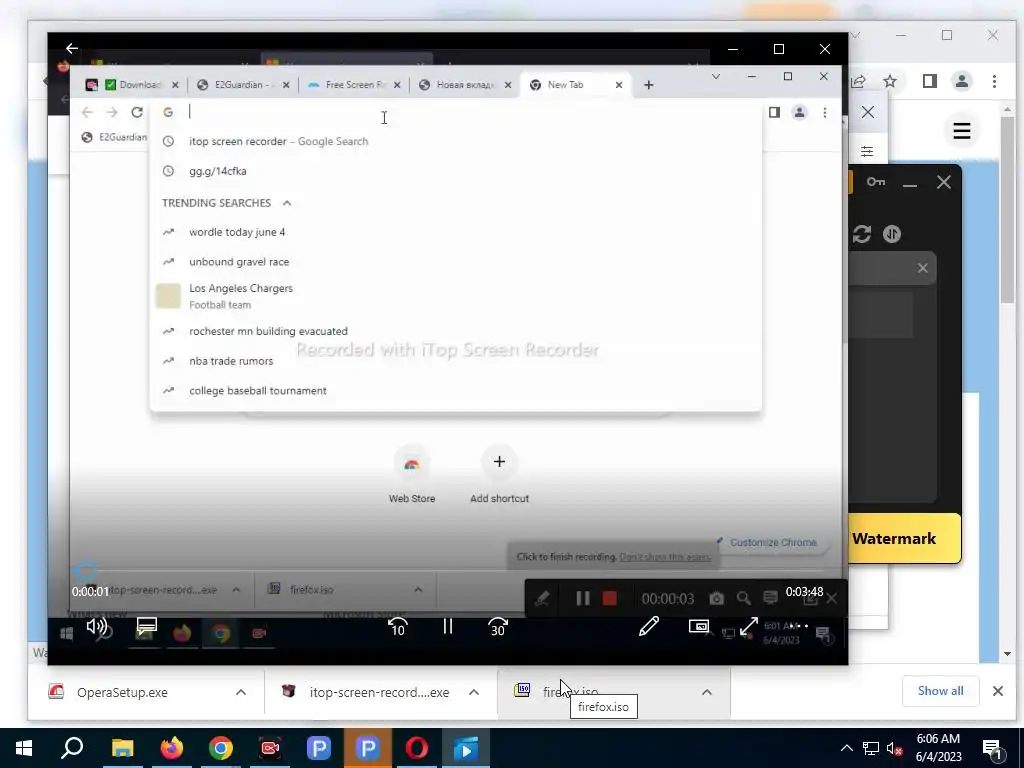Screen dimensions: 1024x768
Task: Click Show all downloads button
Action: click(940, 691)
